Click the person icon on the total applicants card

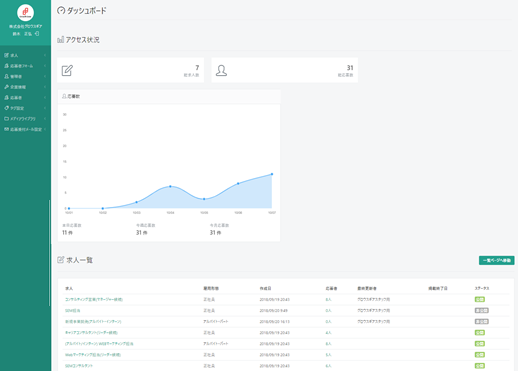221,70
